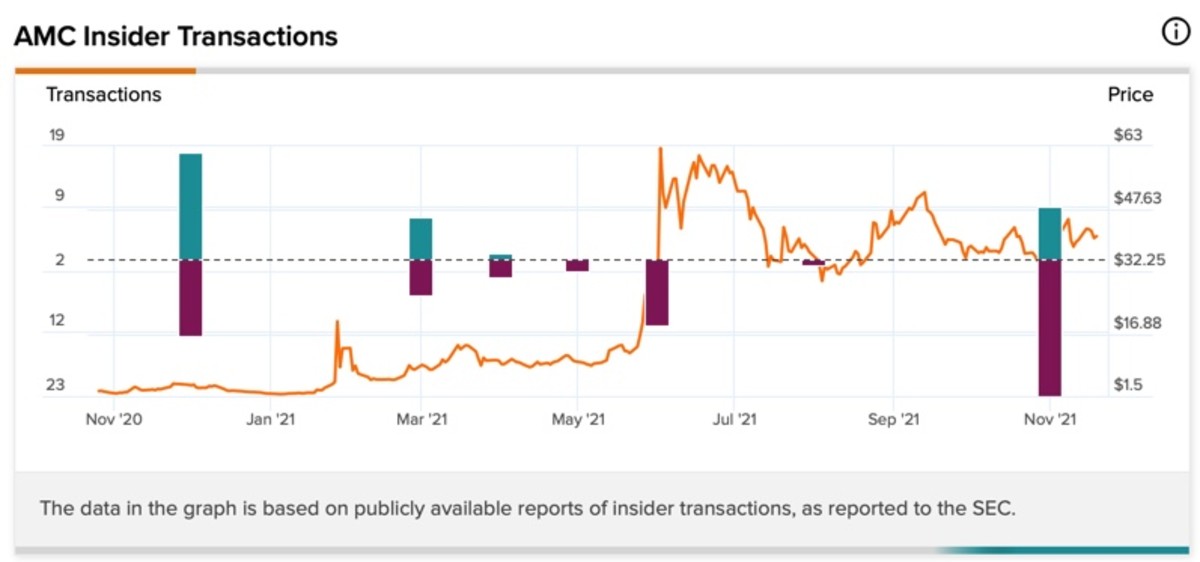Viewport: 1200px width, 562px height.
Task: Select the teal buy bar near Dec '20
Action: click(x=191, y=207)
